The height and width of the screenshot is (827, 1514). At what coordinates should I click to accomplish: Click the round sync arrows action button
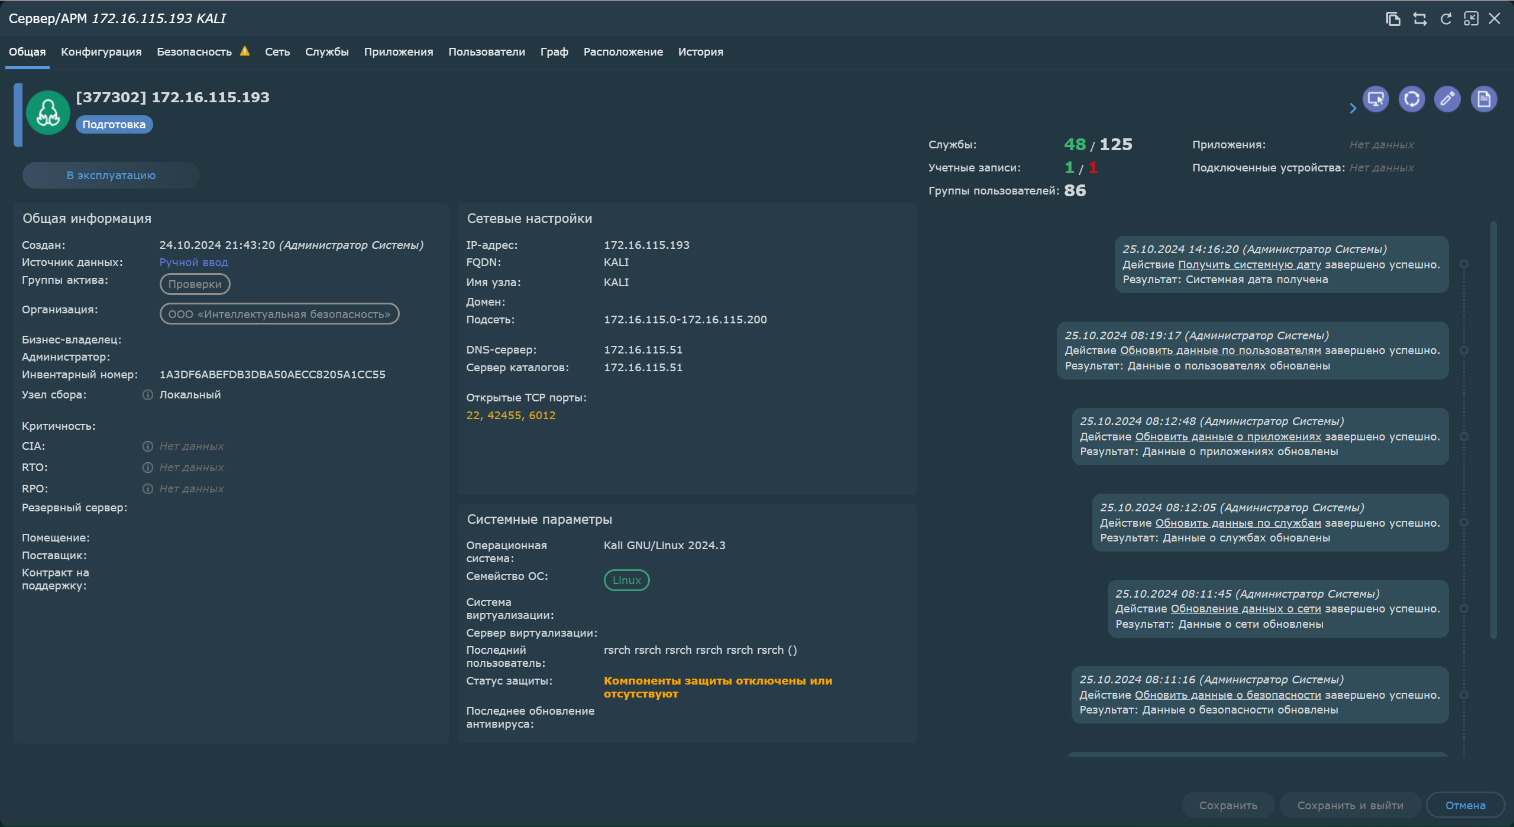(1412, 99)
